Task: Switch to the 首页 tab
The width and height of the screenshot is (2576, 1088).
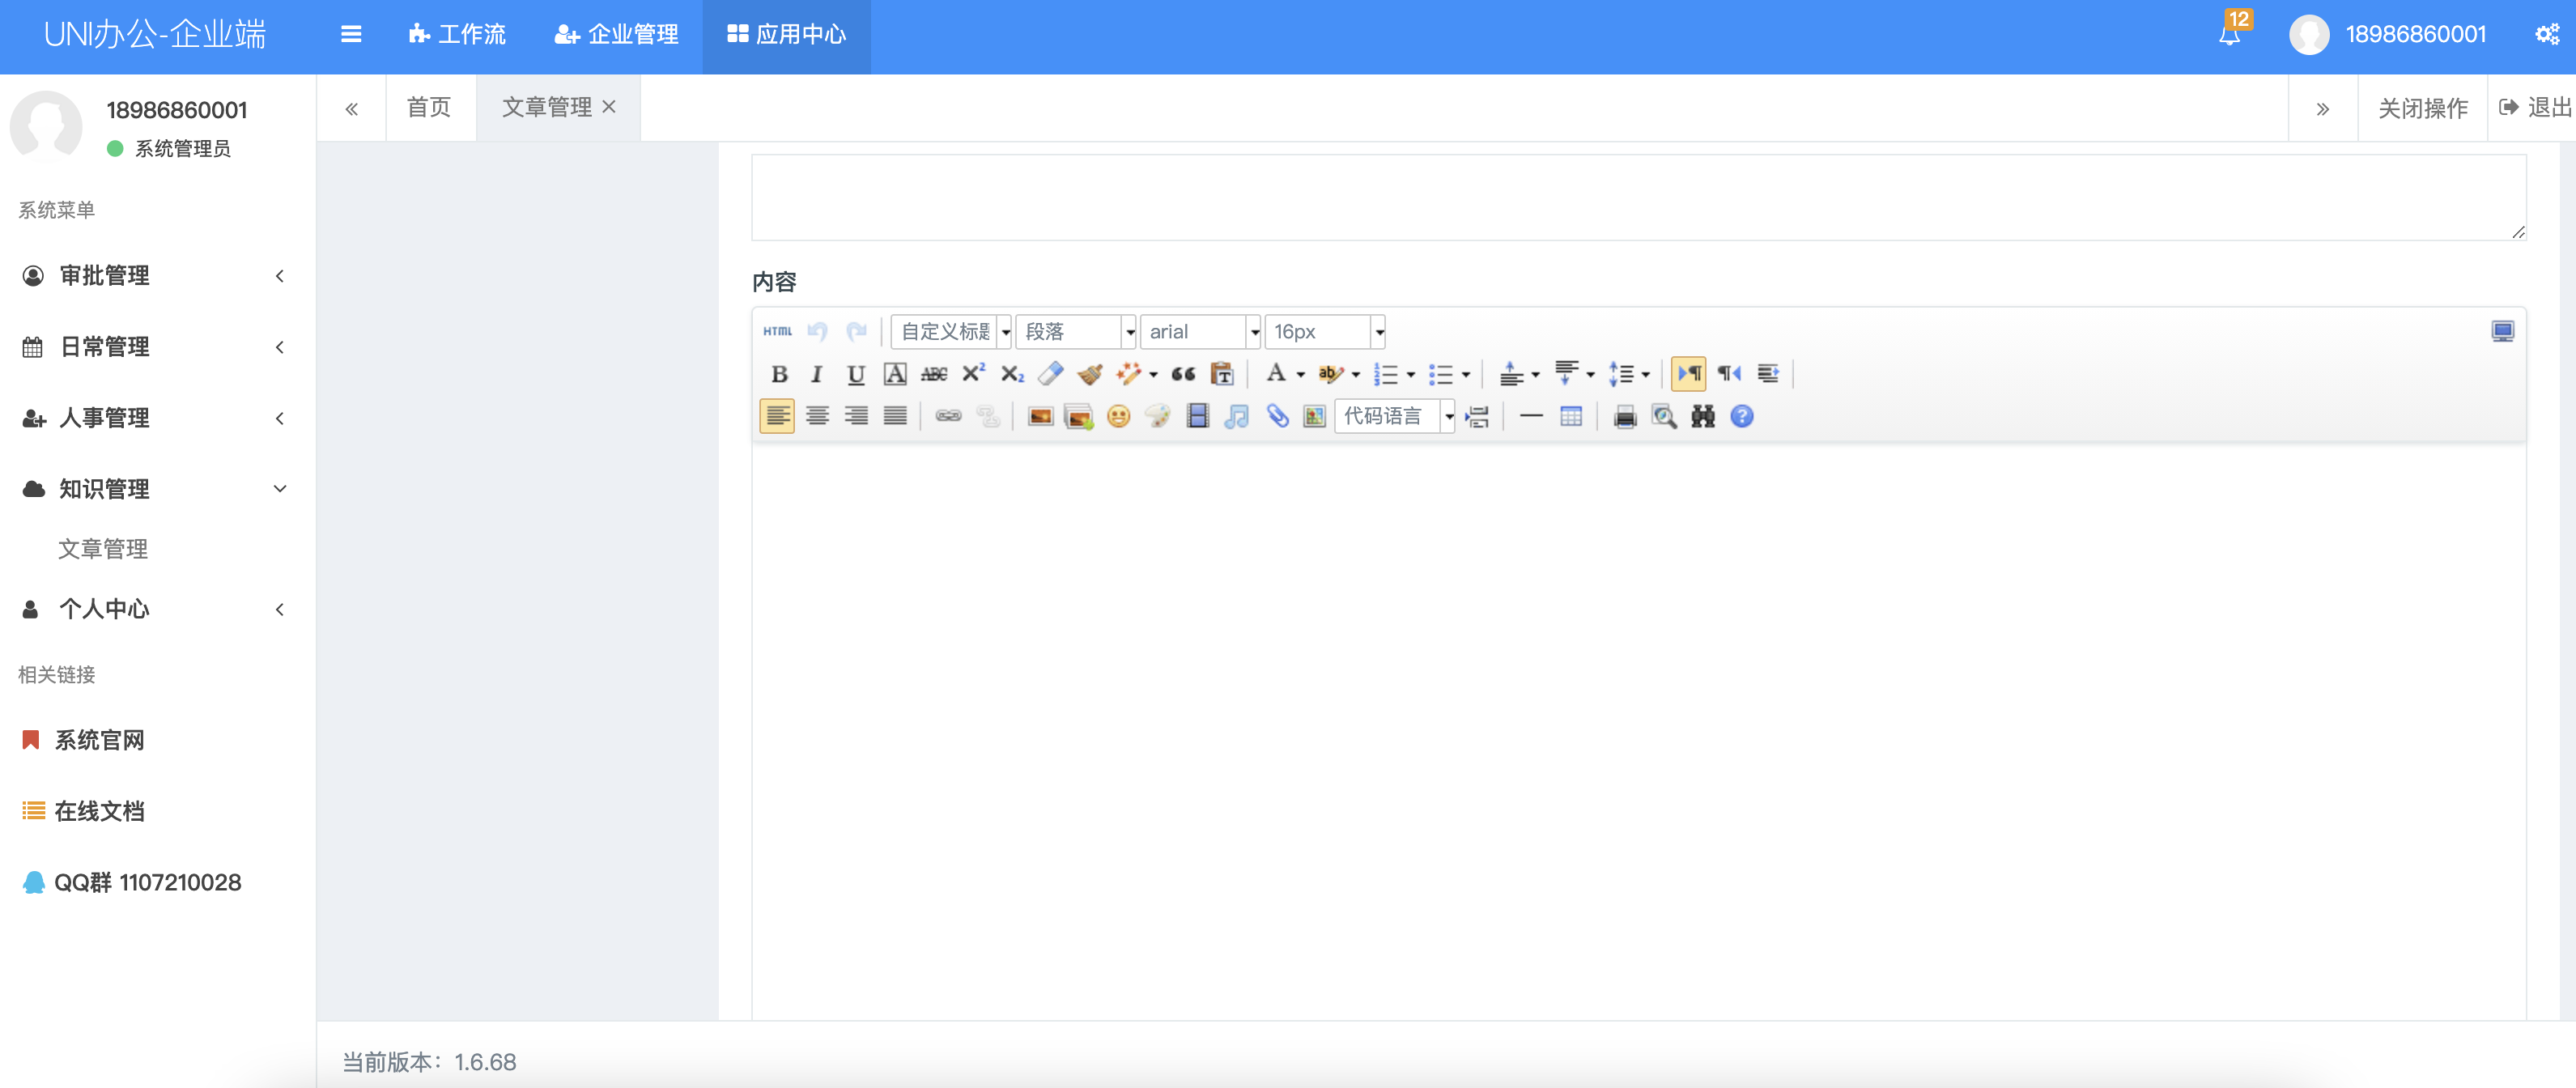Action: pos(429,107)
